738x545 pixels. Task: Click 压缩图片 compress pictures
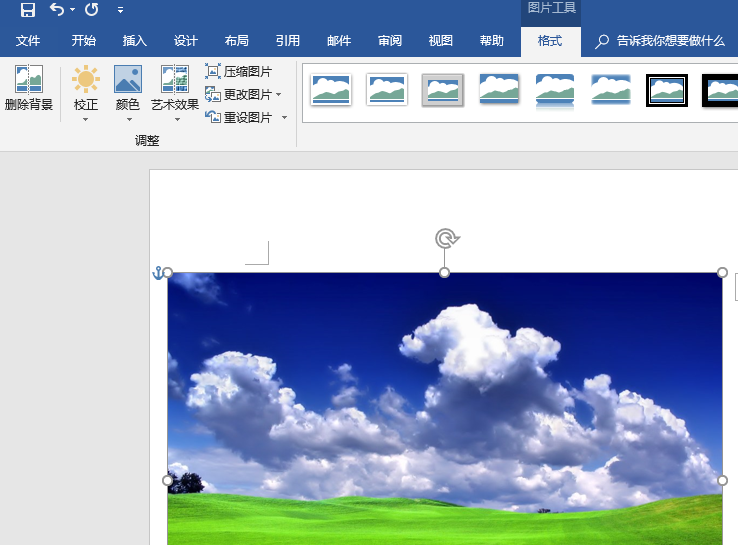[239, 72]
